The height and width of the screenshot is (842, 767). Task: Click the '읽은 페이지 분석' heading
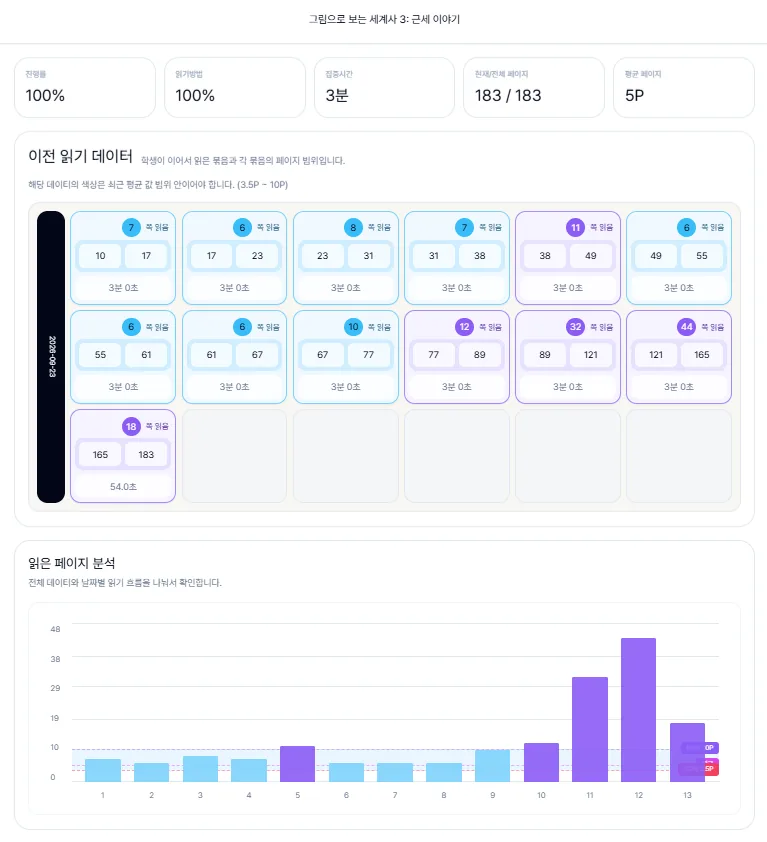[x=72, y=563]
